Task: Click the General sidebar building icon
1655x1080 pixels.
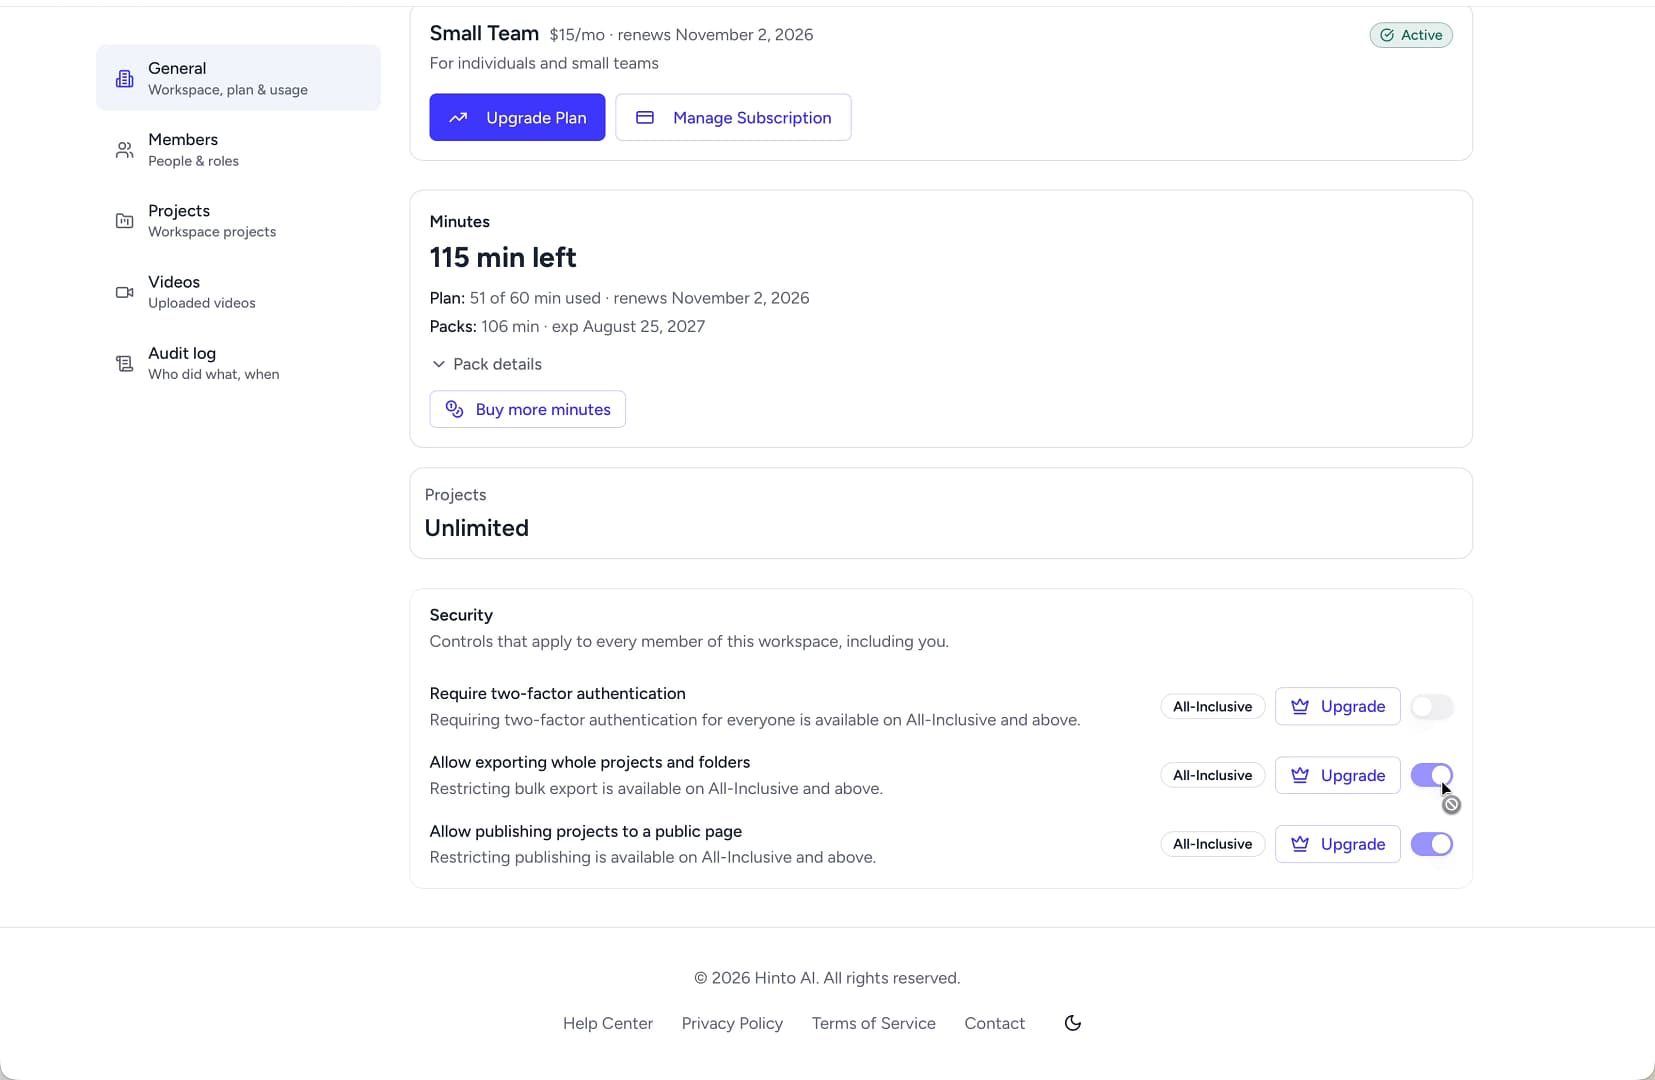Action: [124, 78]
